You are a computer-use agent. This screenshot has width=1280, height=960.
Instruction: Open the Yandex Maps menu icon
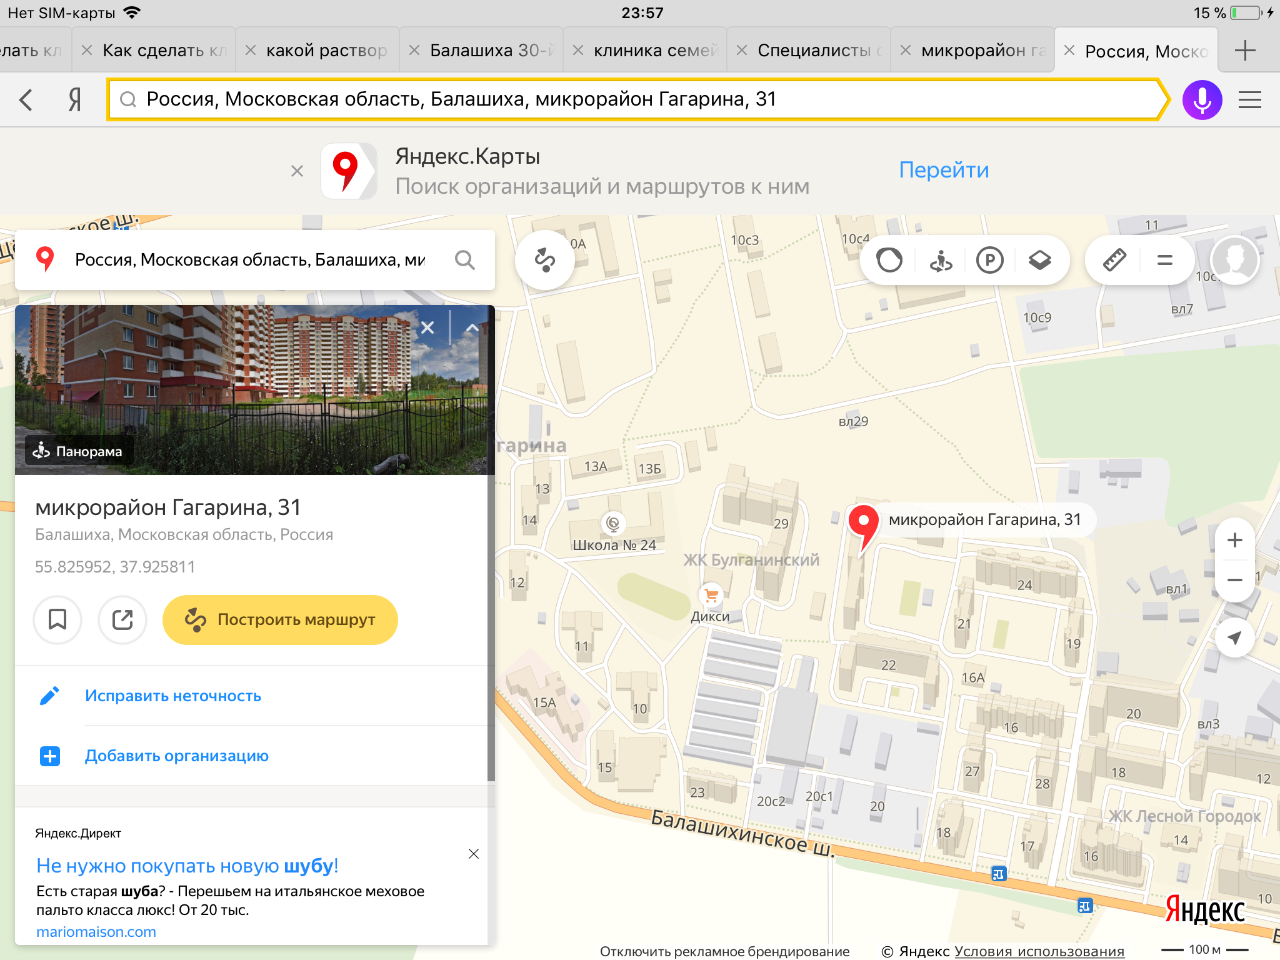(1165, 260)
